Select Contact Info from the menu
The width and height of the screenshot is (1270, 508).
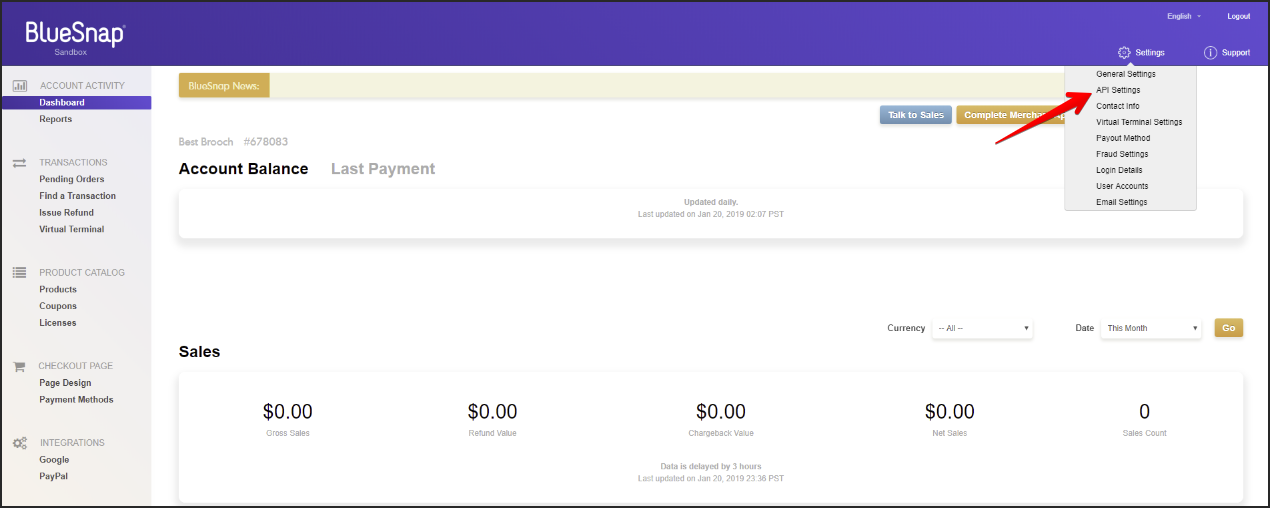pos(1117,106)
